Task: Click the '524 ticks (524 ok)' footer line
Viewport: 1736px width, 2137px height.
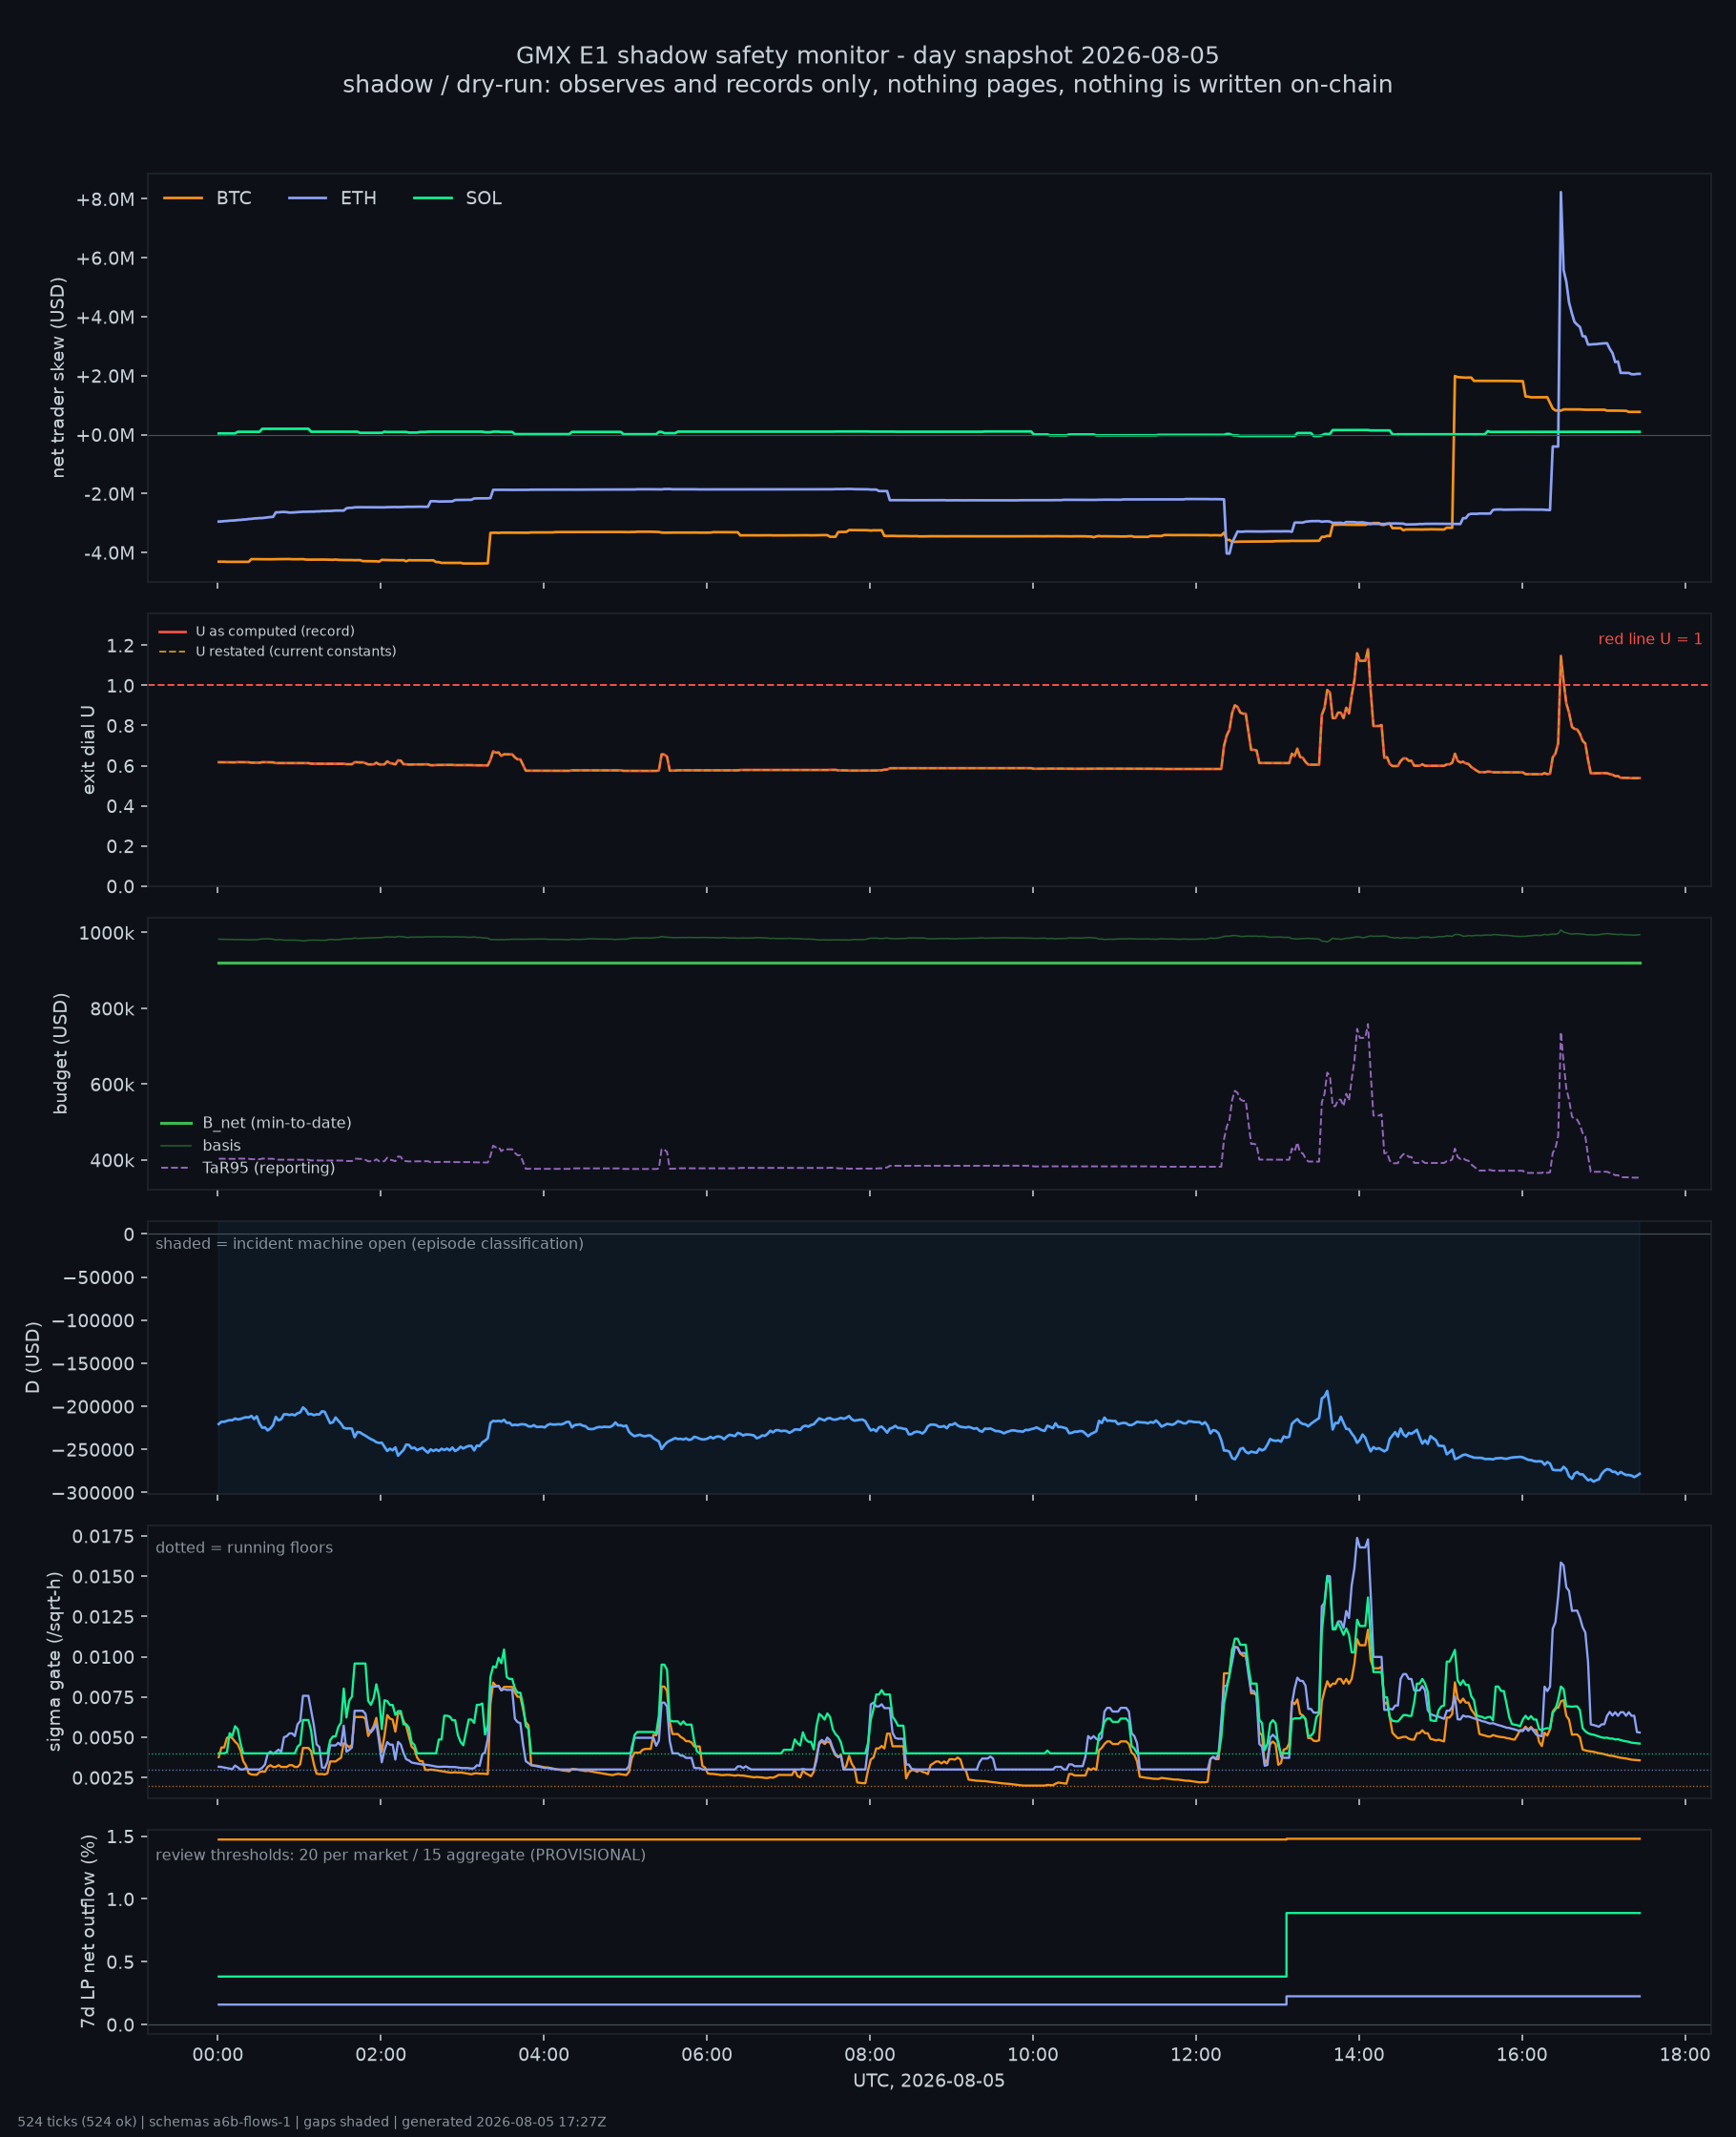Action: 312,2122
